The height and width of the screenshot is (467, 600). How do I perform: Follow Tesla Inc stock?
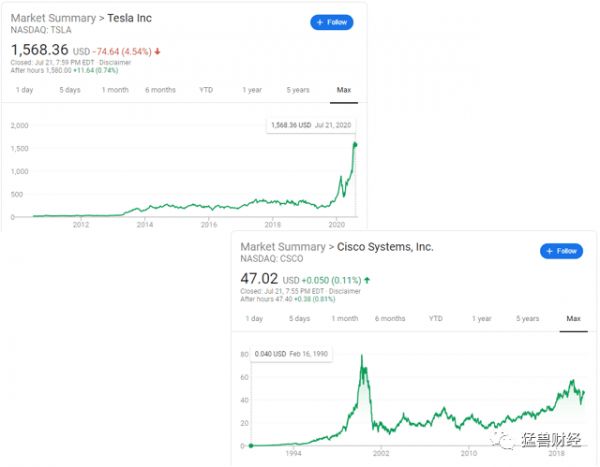tap(331, 22)
